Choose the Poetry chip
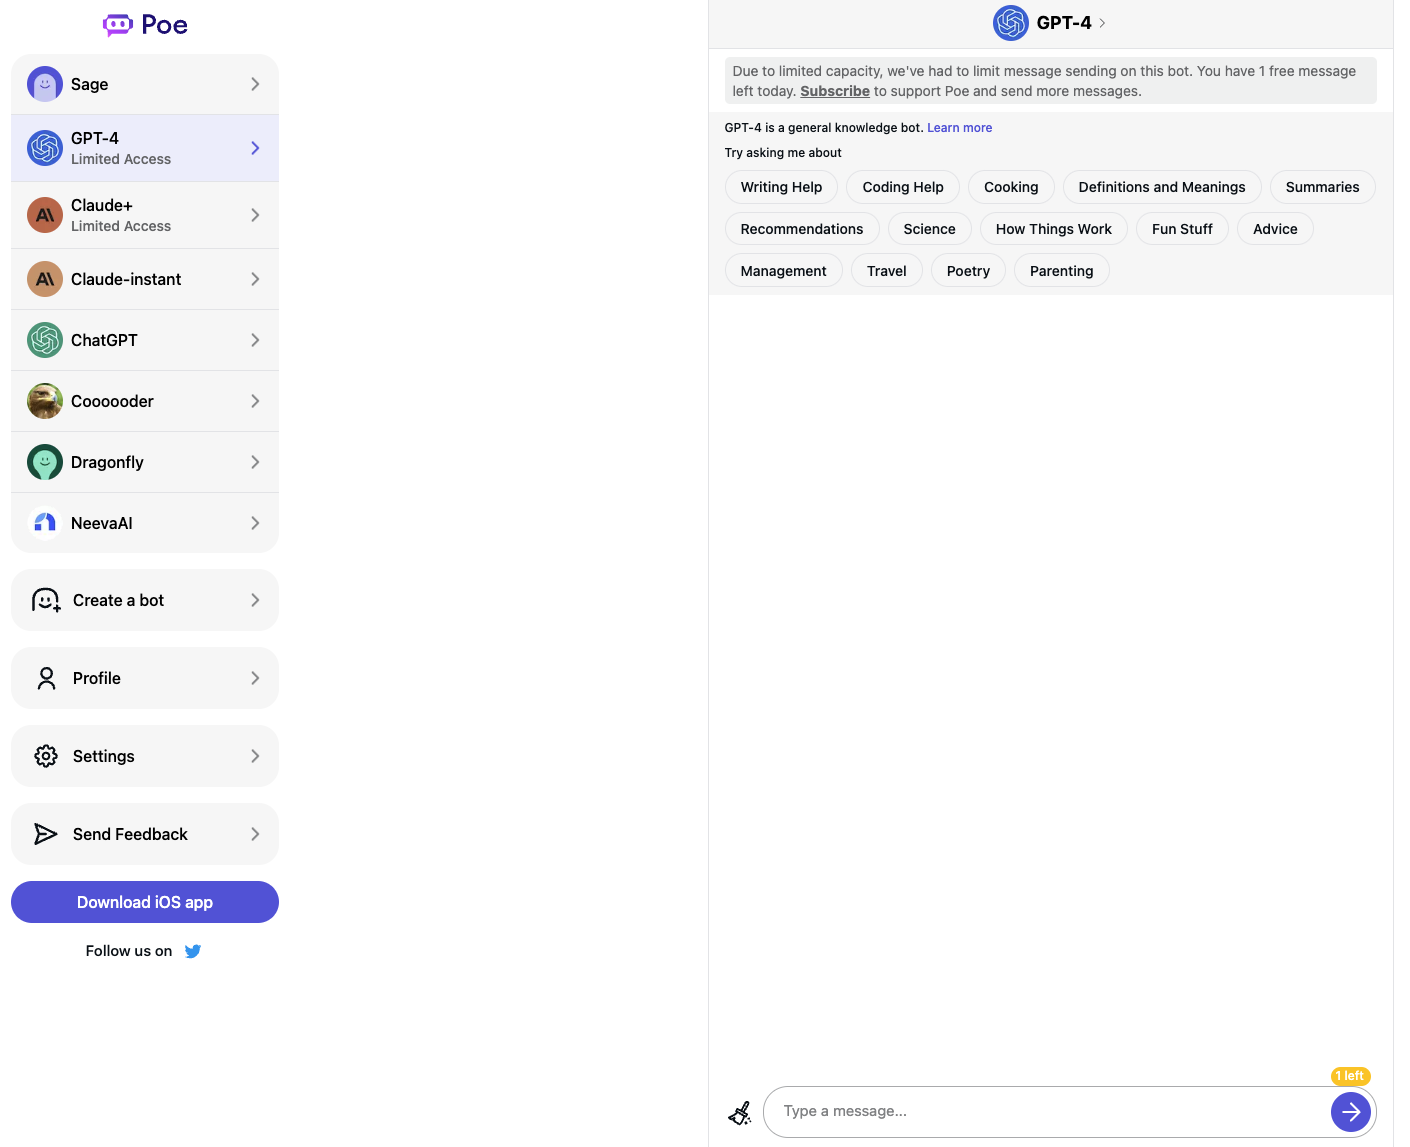Image resolution: width=1410 pixels, height=1147 pixels. coord(968,271)
